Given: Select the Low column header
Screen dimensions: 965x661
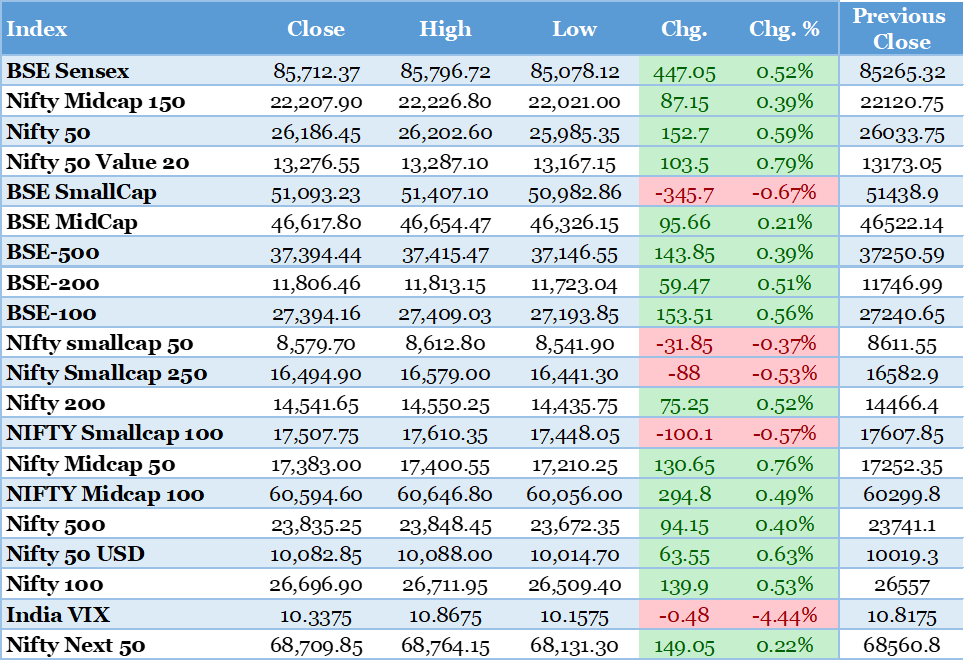Looking at the screenshot, I should tap(574, 29).
